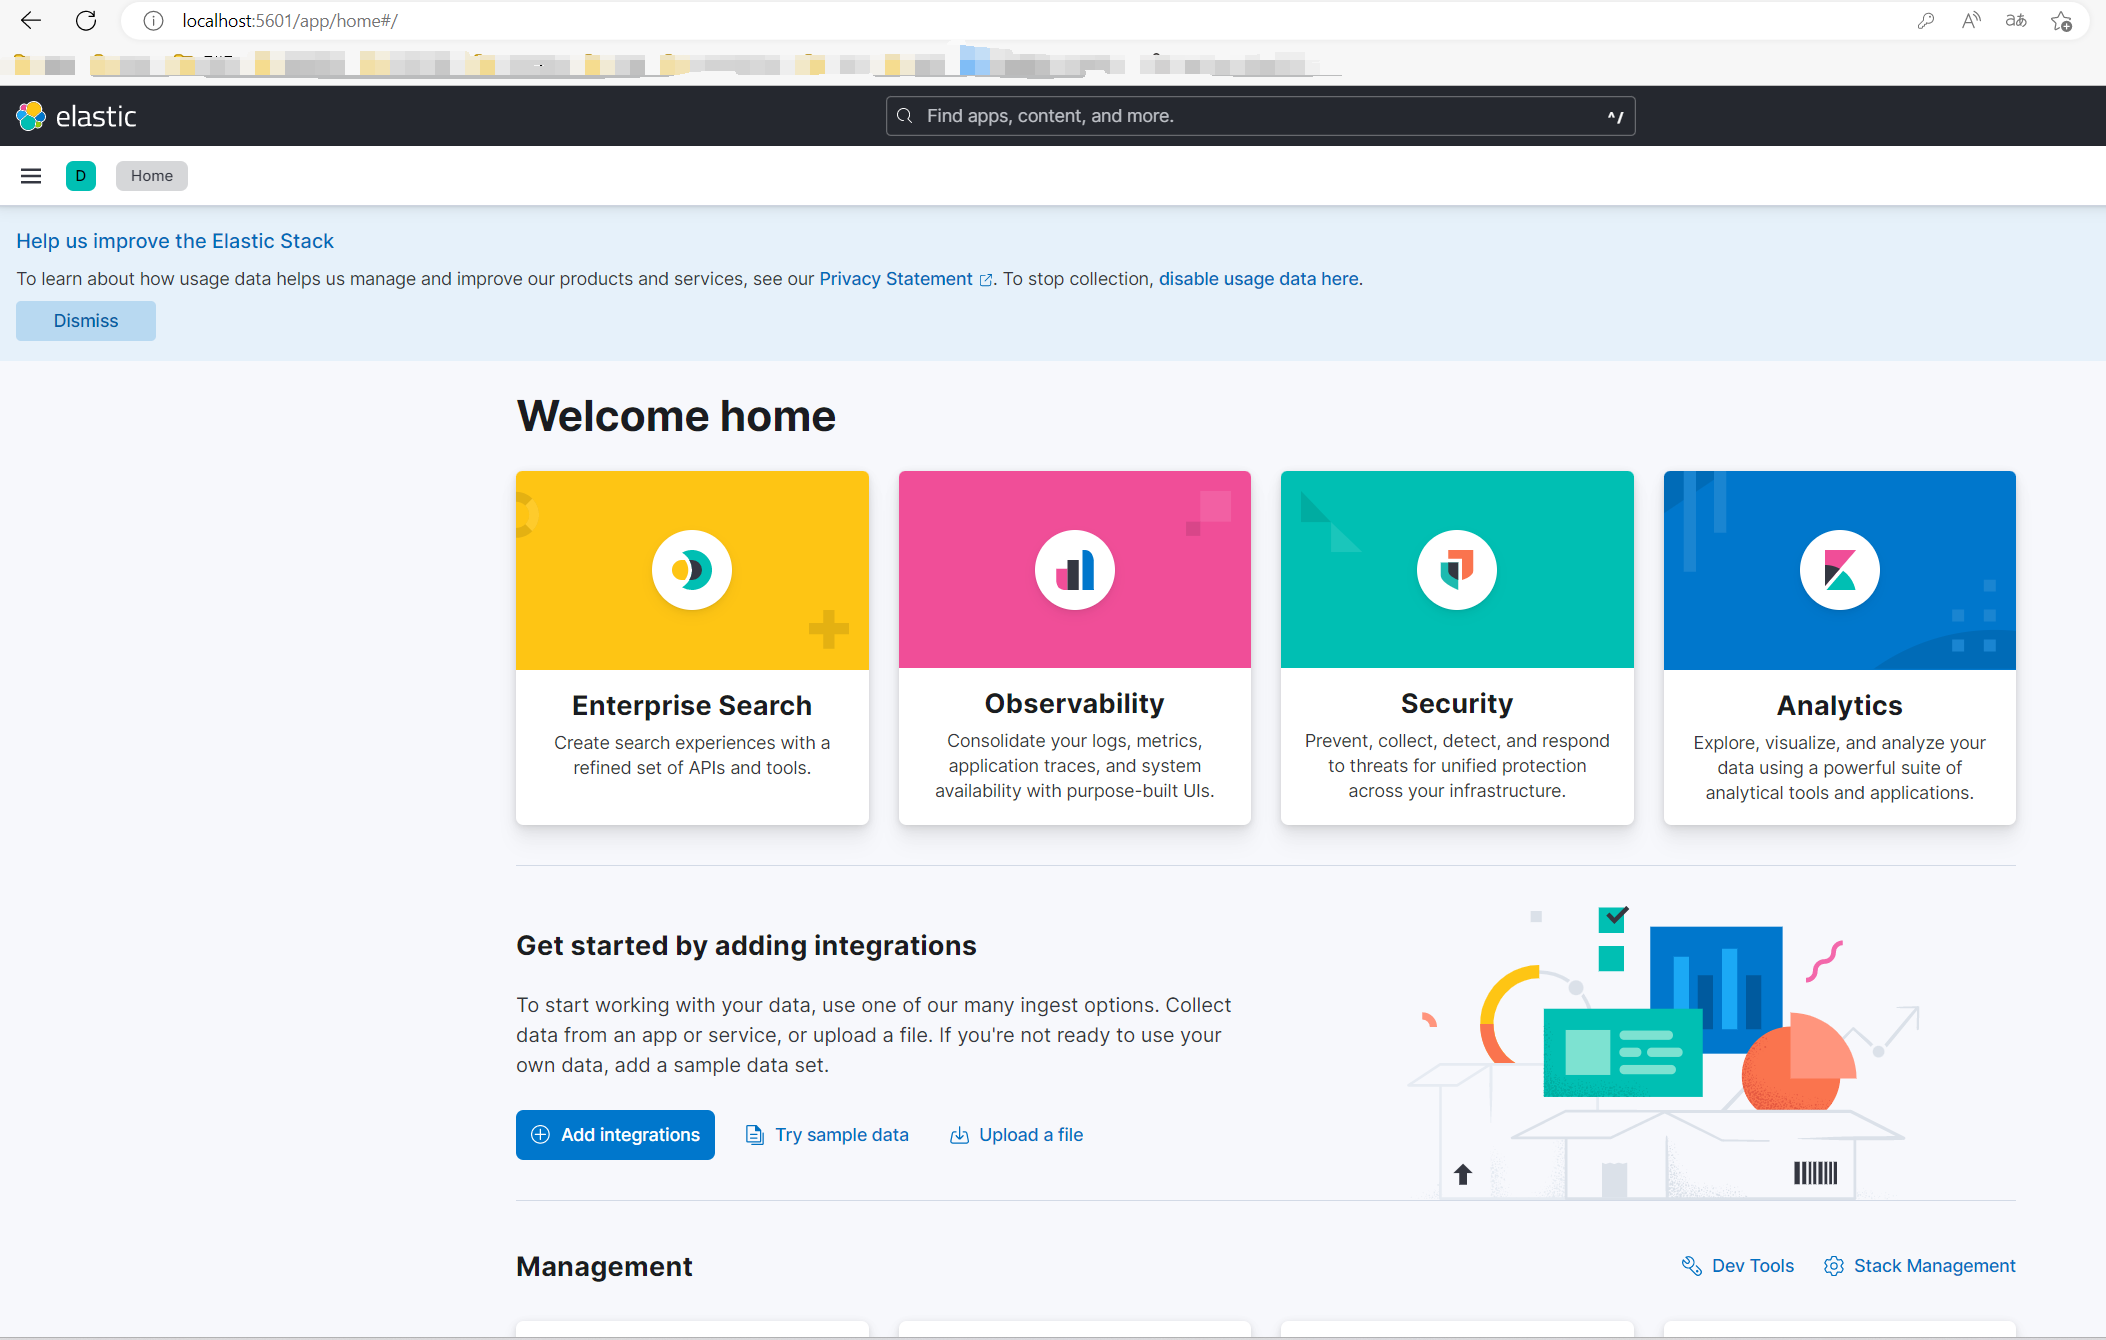Click the Enterprise Search circular icon
Image resolution: width=2106 pixels, height=1340 pixels.
coord(692,570)
